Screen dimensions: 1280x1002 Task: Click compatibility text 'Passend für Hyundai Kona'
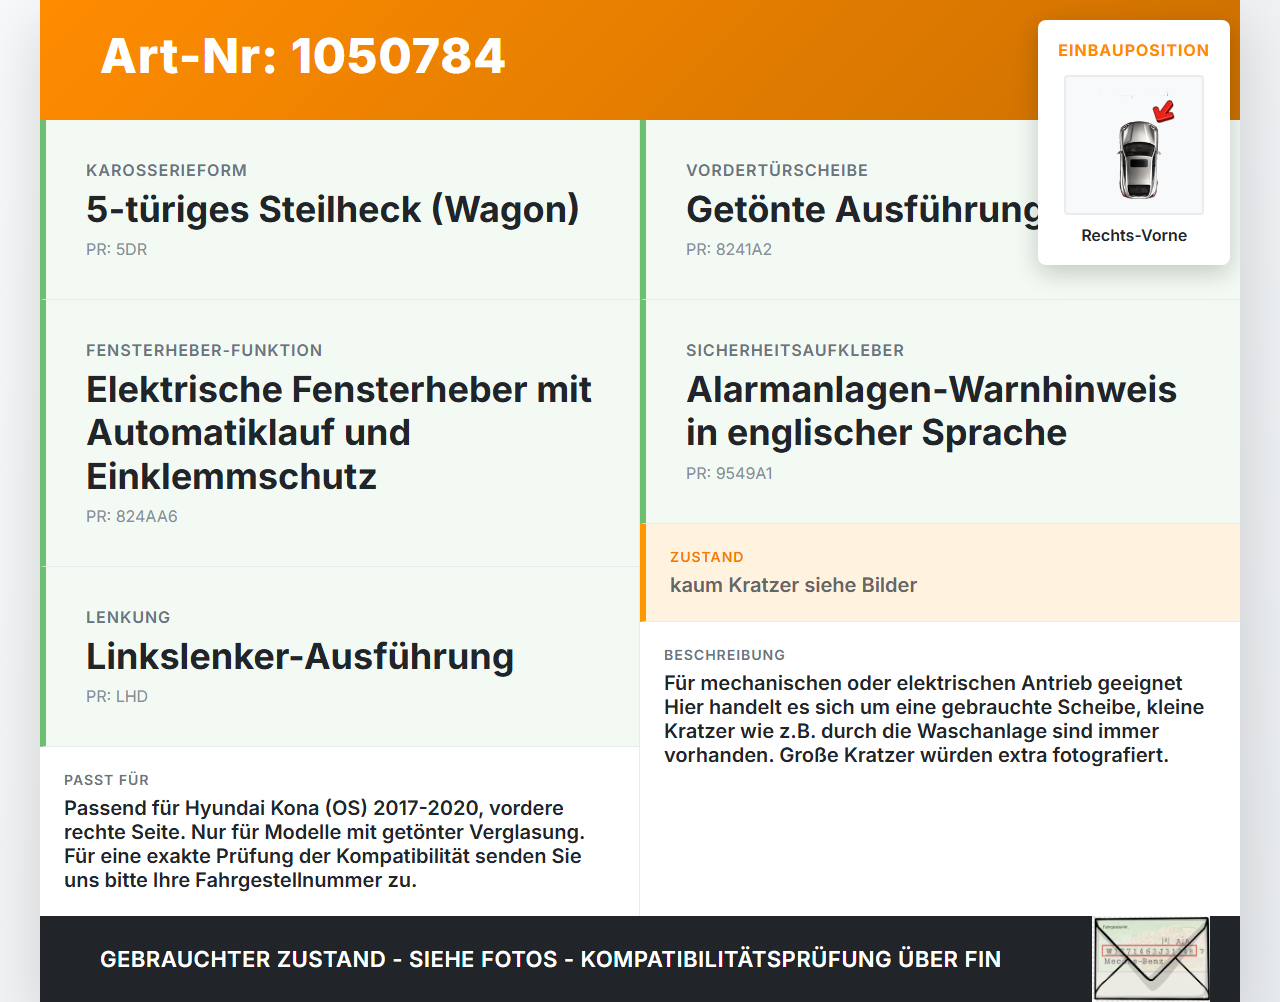324,844
